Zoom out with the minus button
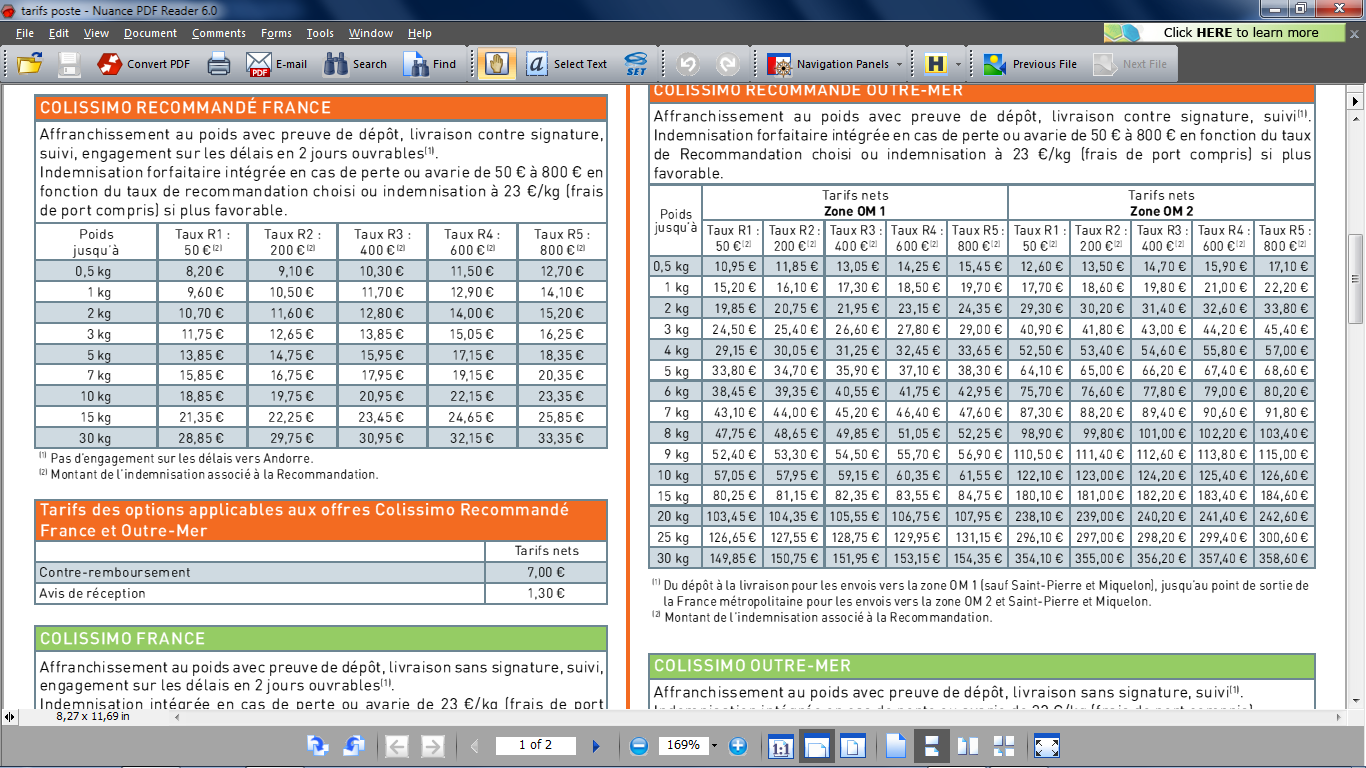The height and width of the screenshot is (768, 1366). (639, 746)
